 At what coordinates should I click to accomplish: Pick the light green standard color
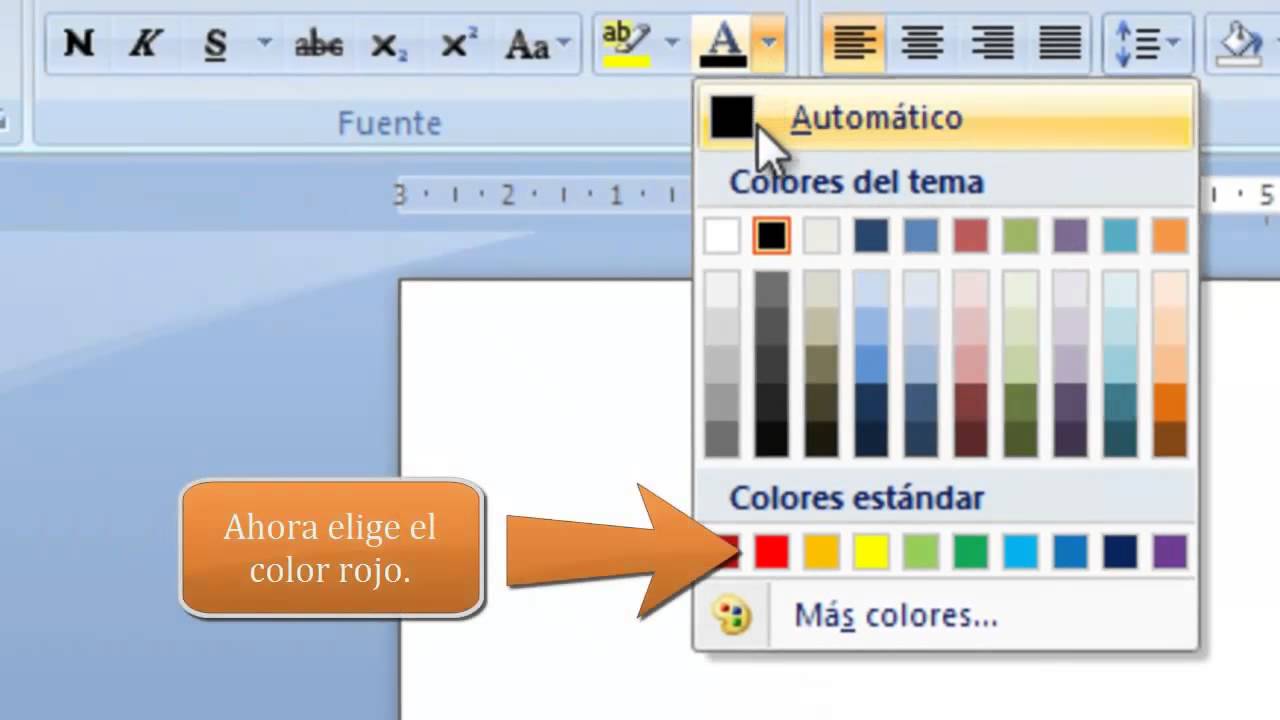tap(921, 551)
